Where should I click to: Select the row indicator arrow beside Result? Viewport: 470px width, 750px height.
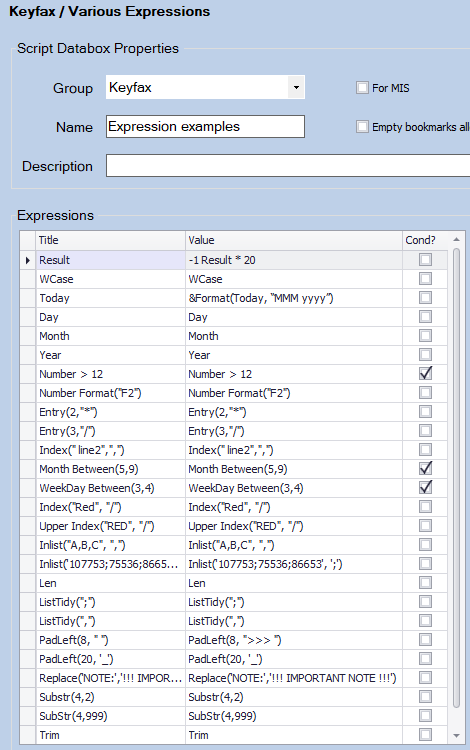(x=27, y=260)
